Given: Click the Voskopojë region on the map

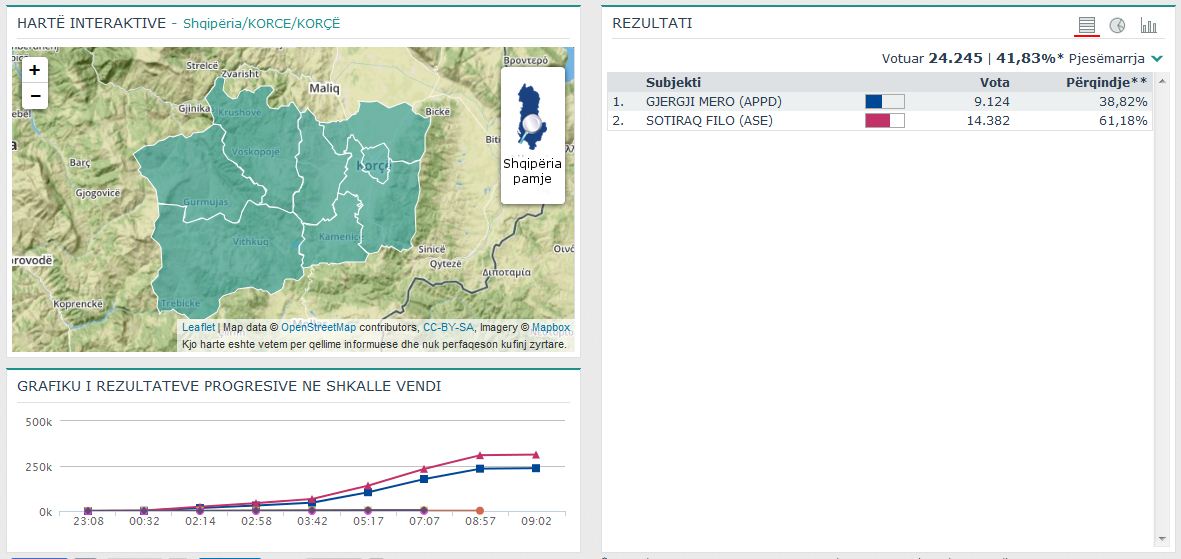Looking at the screenshot, I should [x=256, y=152].
